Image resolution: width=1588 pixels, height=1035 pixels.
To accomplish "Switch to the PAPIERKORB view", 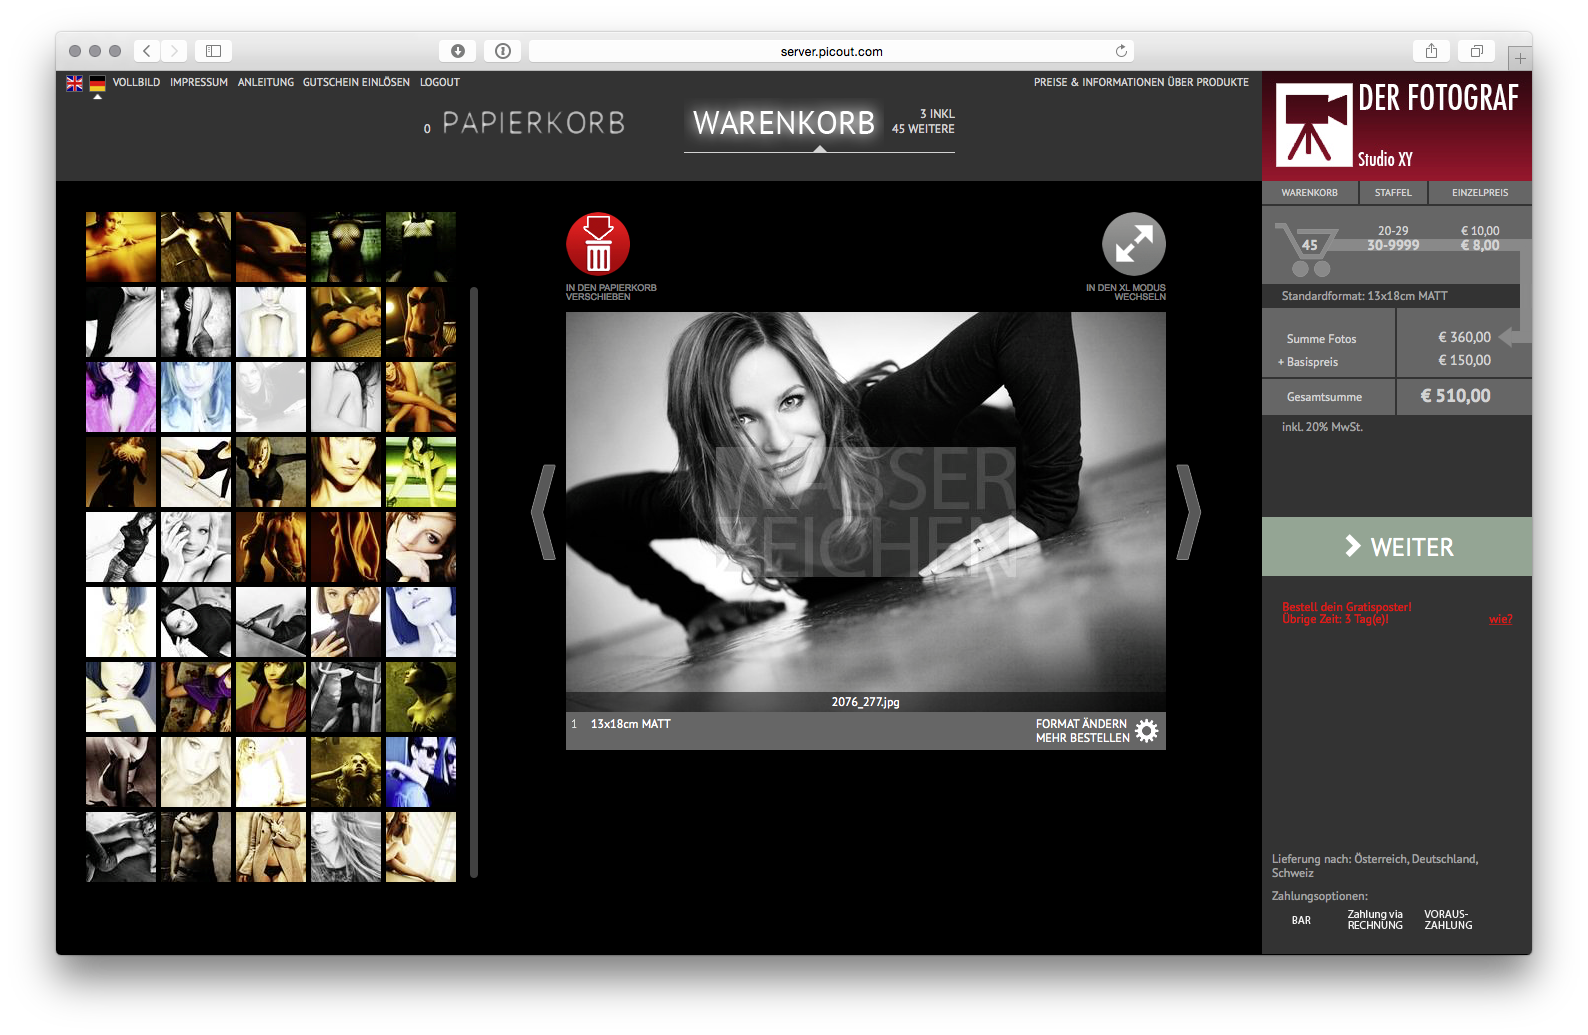I will 533,123.
